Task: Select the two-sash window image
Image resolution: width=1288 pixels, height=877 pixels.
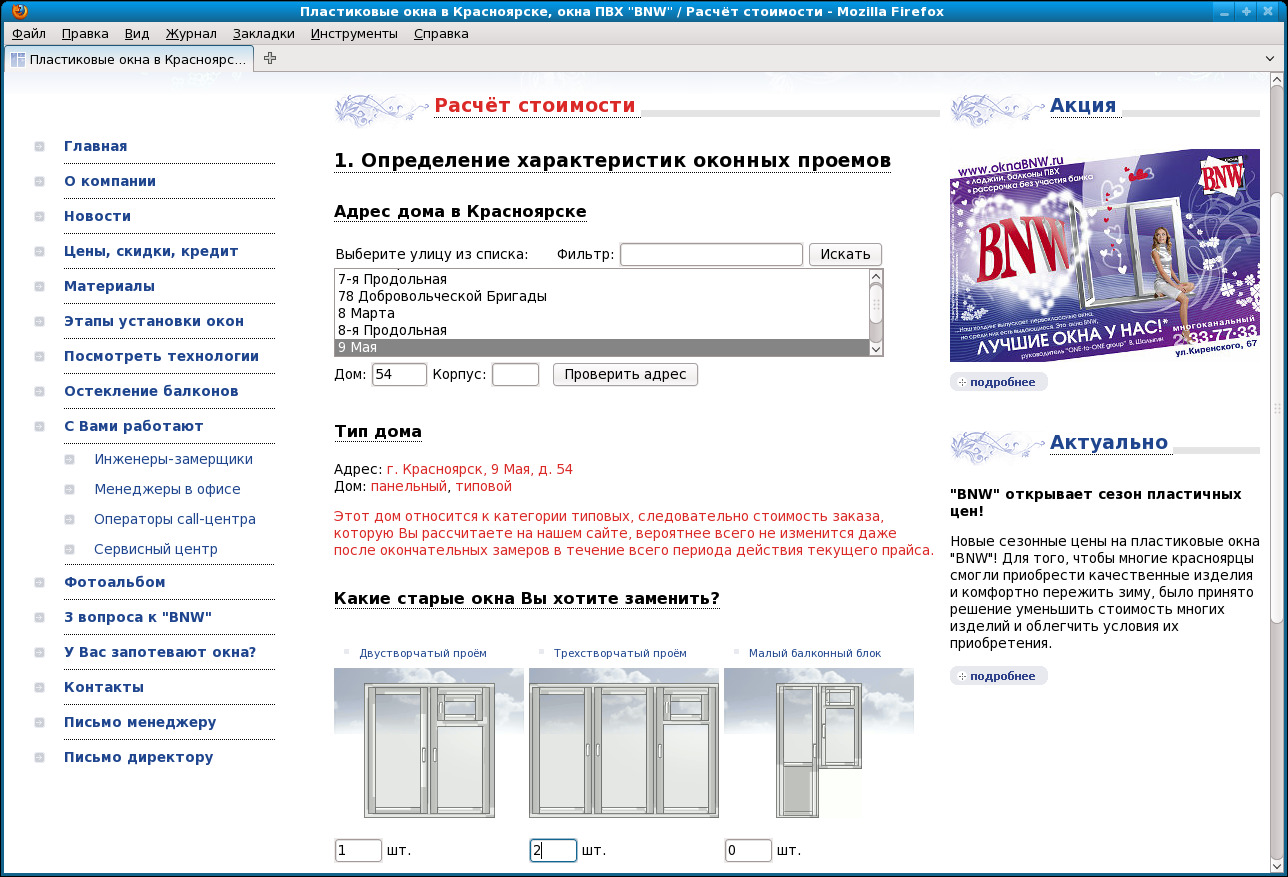Action: (x=428, y=743)
